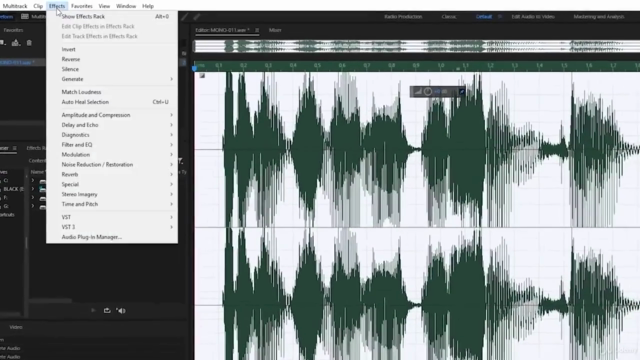
Task: Expand the C: drive tree arrow
Action: 33,180
